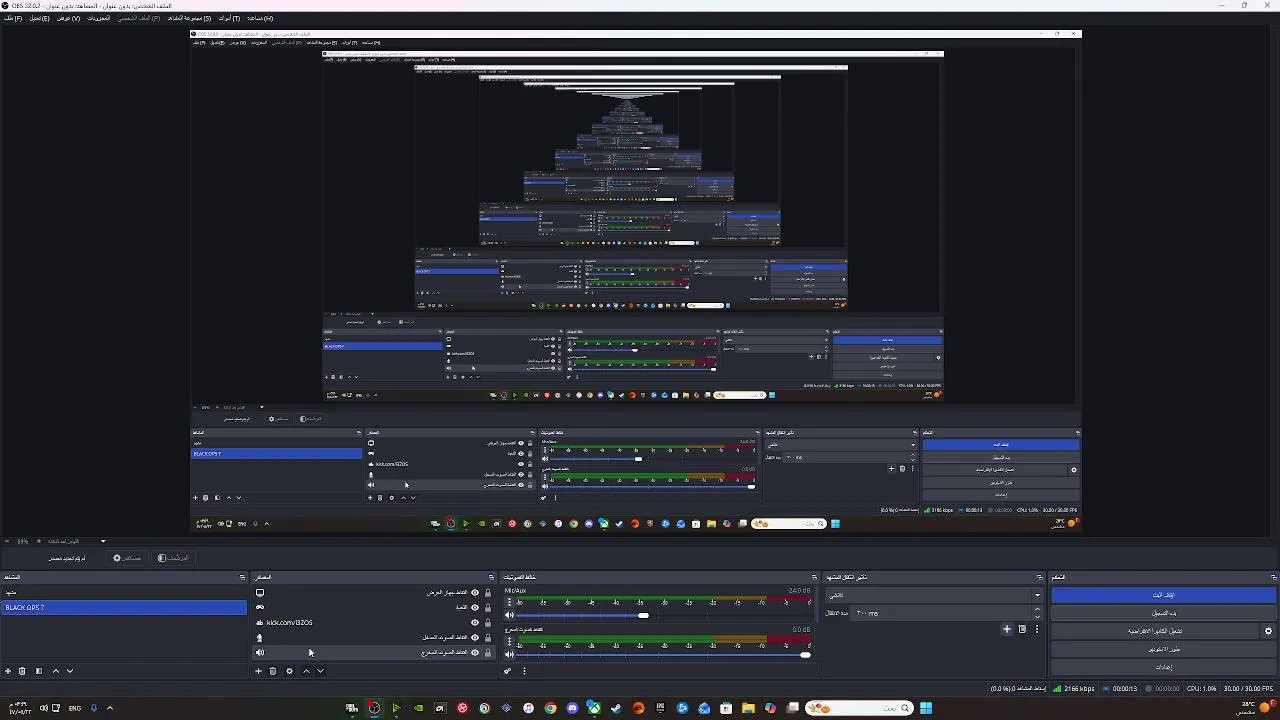The width and height of the screenshot is (1280, 720).
Task: Delete selected scene with trash icon
Action: (22, 671)
